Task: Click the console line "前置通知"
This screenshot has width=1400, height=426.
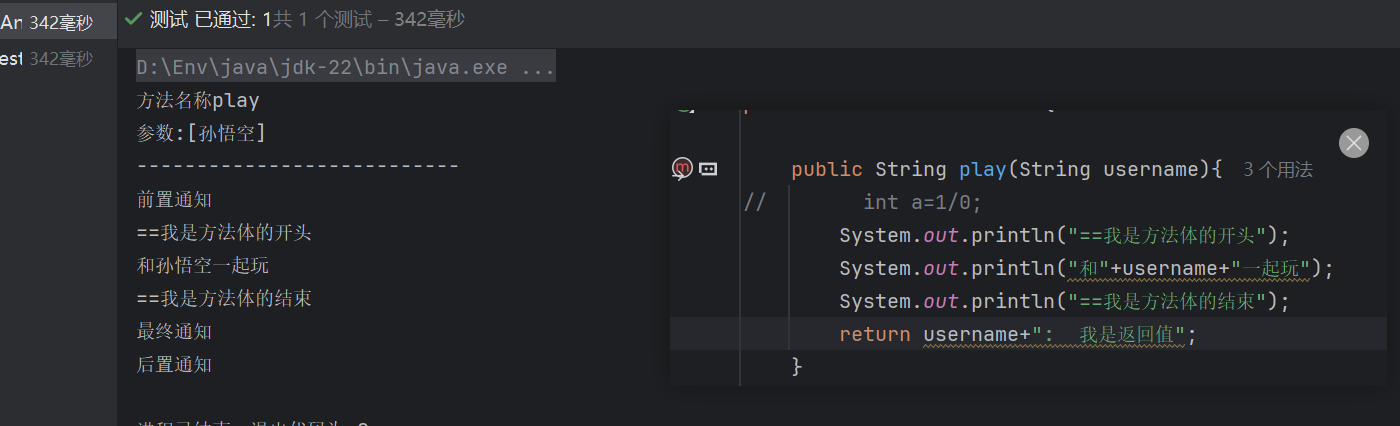Action: click(174, 200)
